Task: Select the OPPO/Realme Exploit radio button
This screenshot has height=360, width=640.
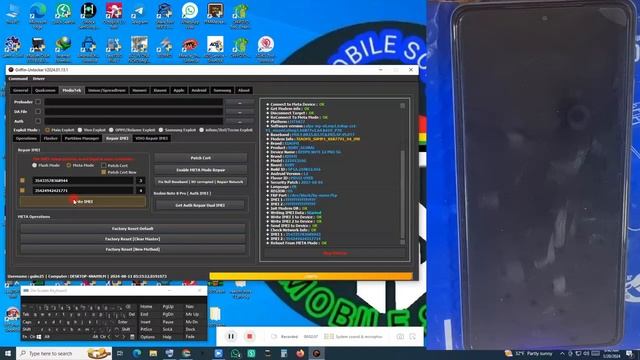Action: 111,130
